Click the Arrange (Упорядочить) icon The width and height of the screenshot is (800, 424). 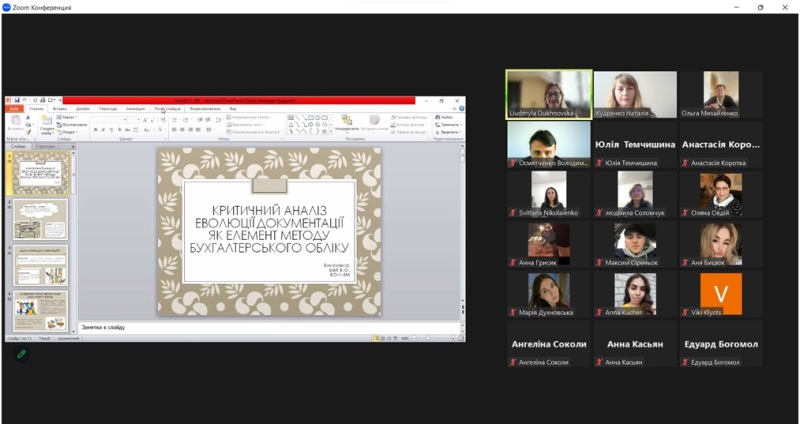point(347,120)
